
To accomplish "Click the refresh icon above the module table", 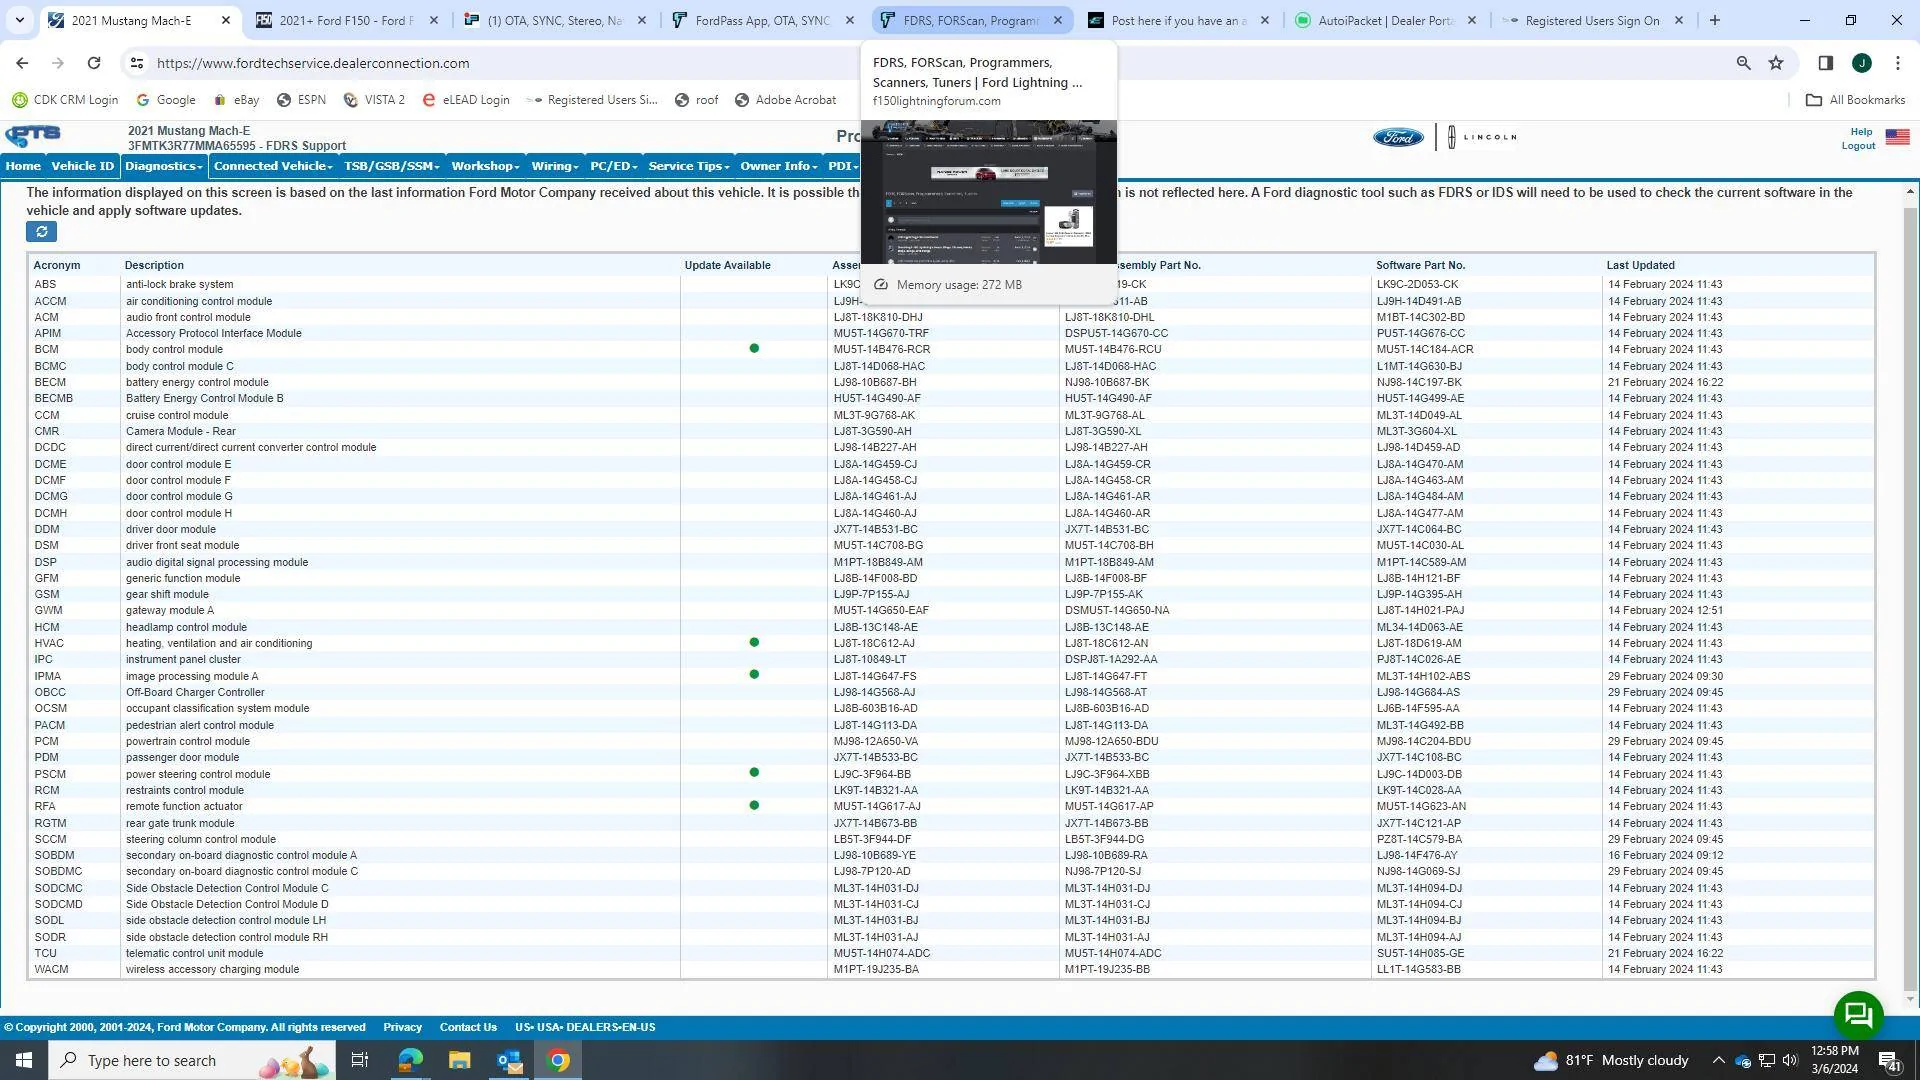I will [41, 232].
